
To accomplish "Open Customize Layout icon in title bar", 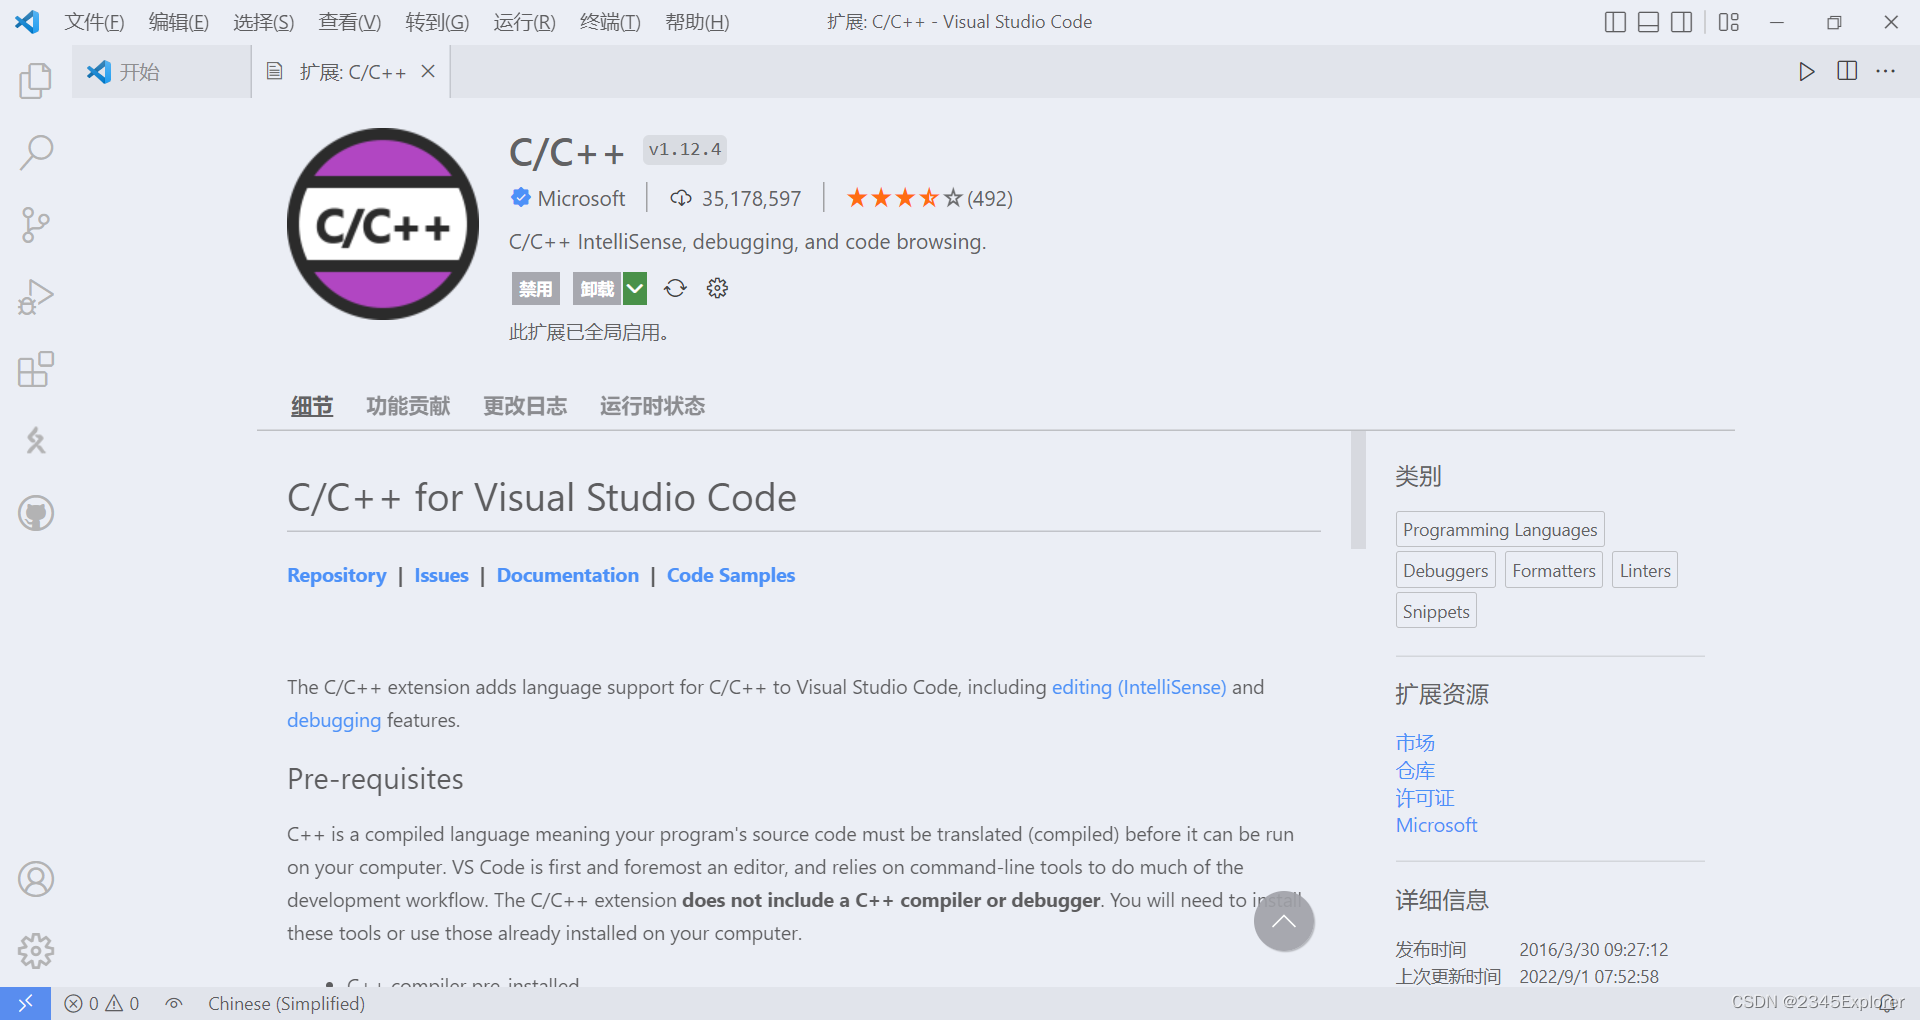I will 1729,22.
